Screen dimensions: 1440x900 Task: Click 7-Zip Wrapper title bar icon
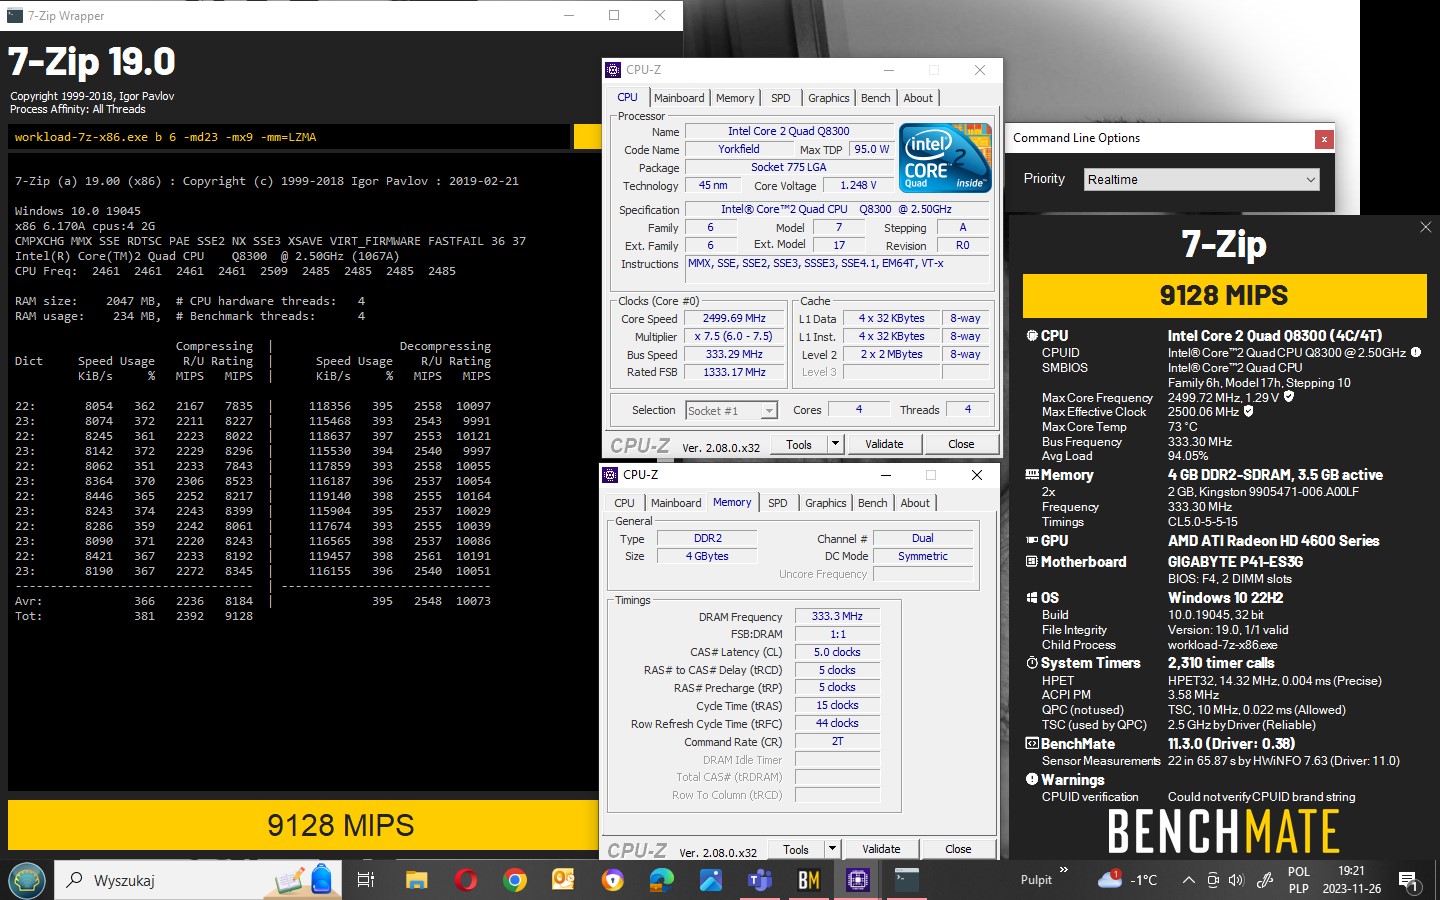(14, 15)
